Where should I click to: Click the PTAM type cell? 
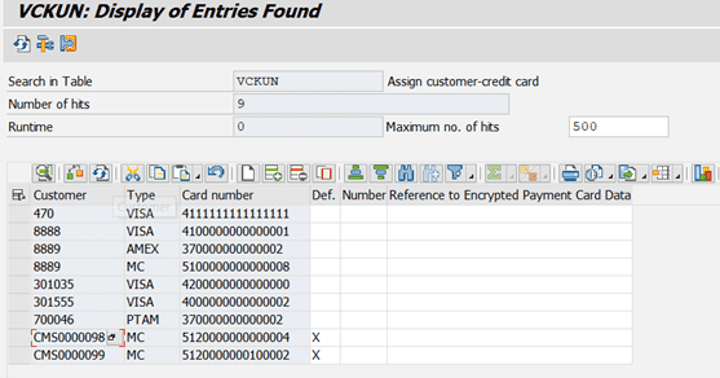152,320
